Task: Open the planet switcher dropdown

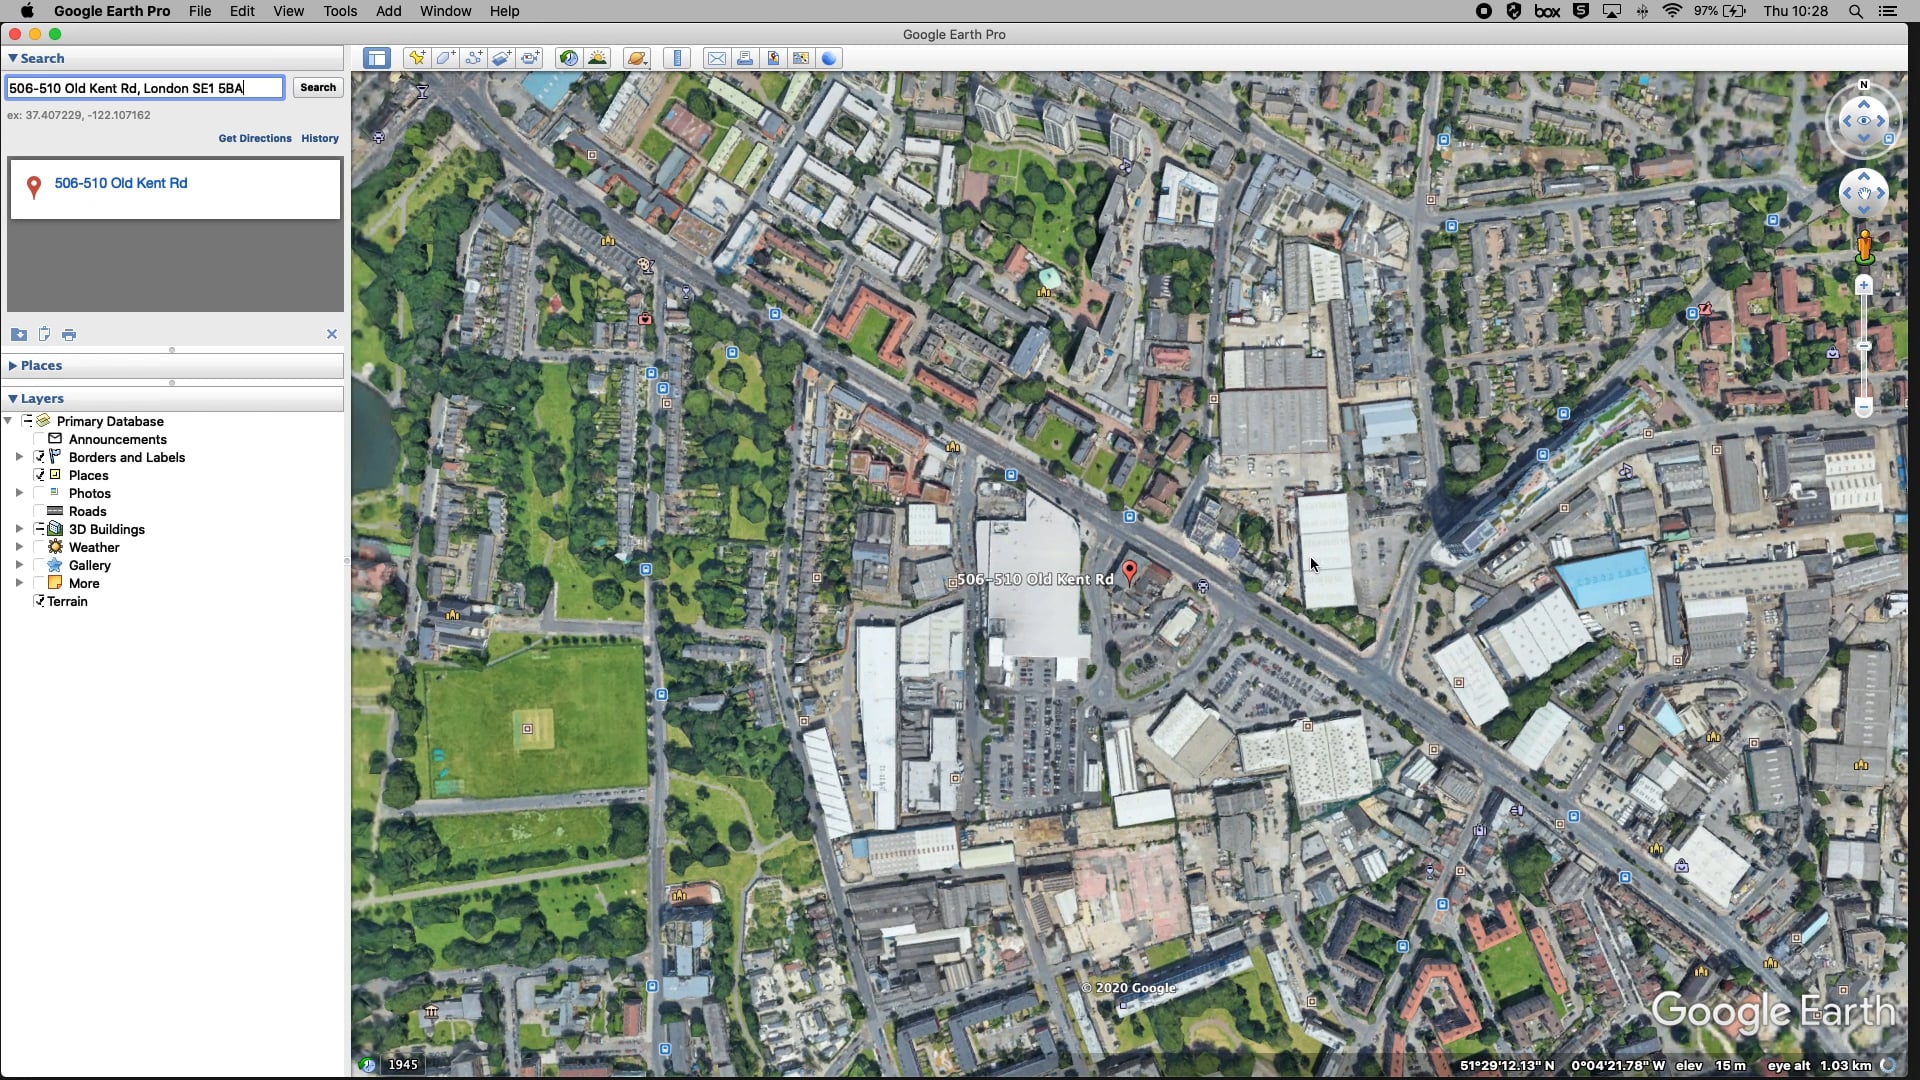Action: 637,58
